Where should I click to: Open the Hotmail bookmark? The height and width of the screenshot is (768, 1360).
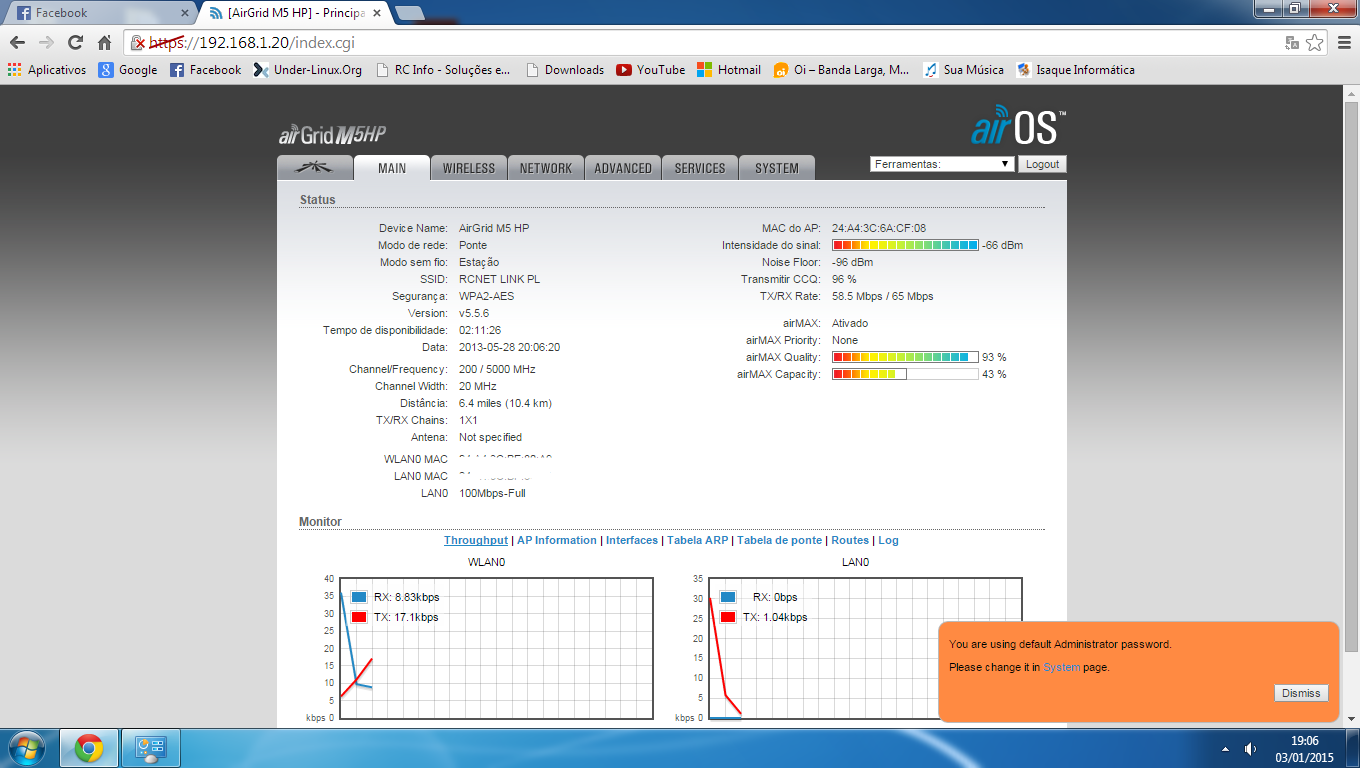[729, 70]
